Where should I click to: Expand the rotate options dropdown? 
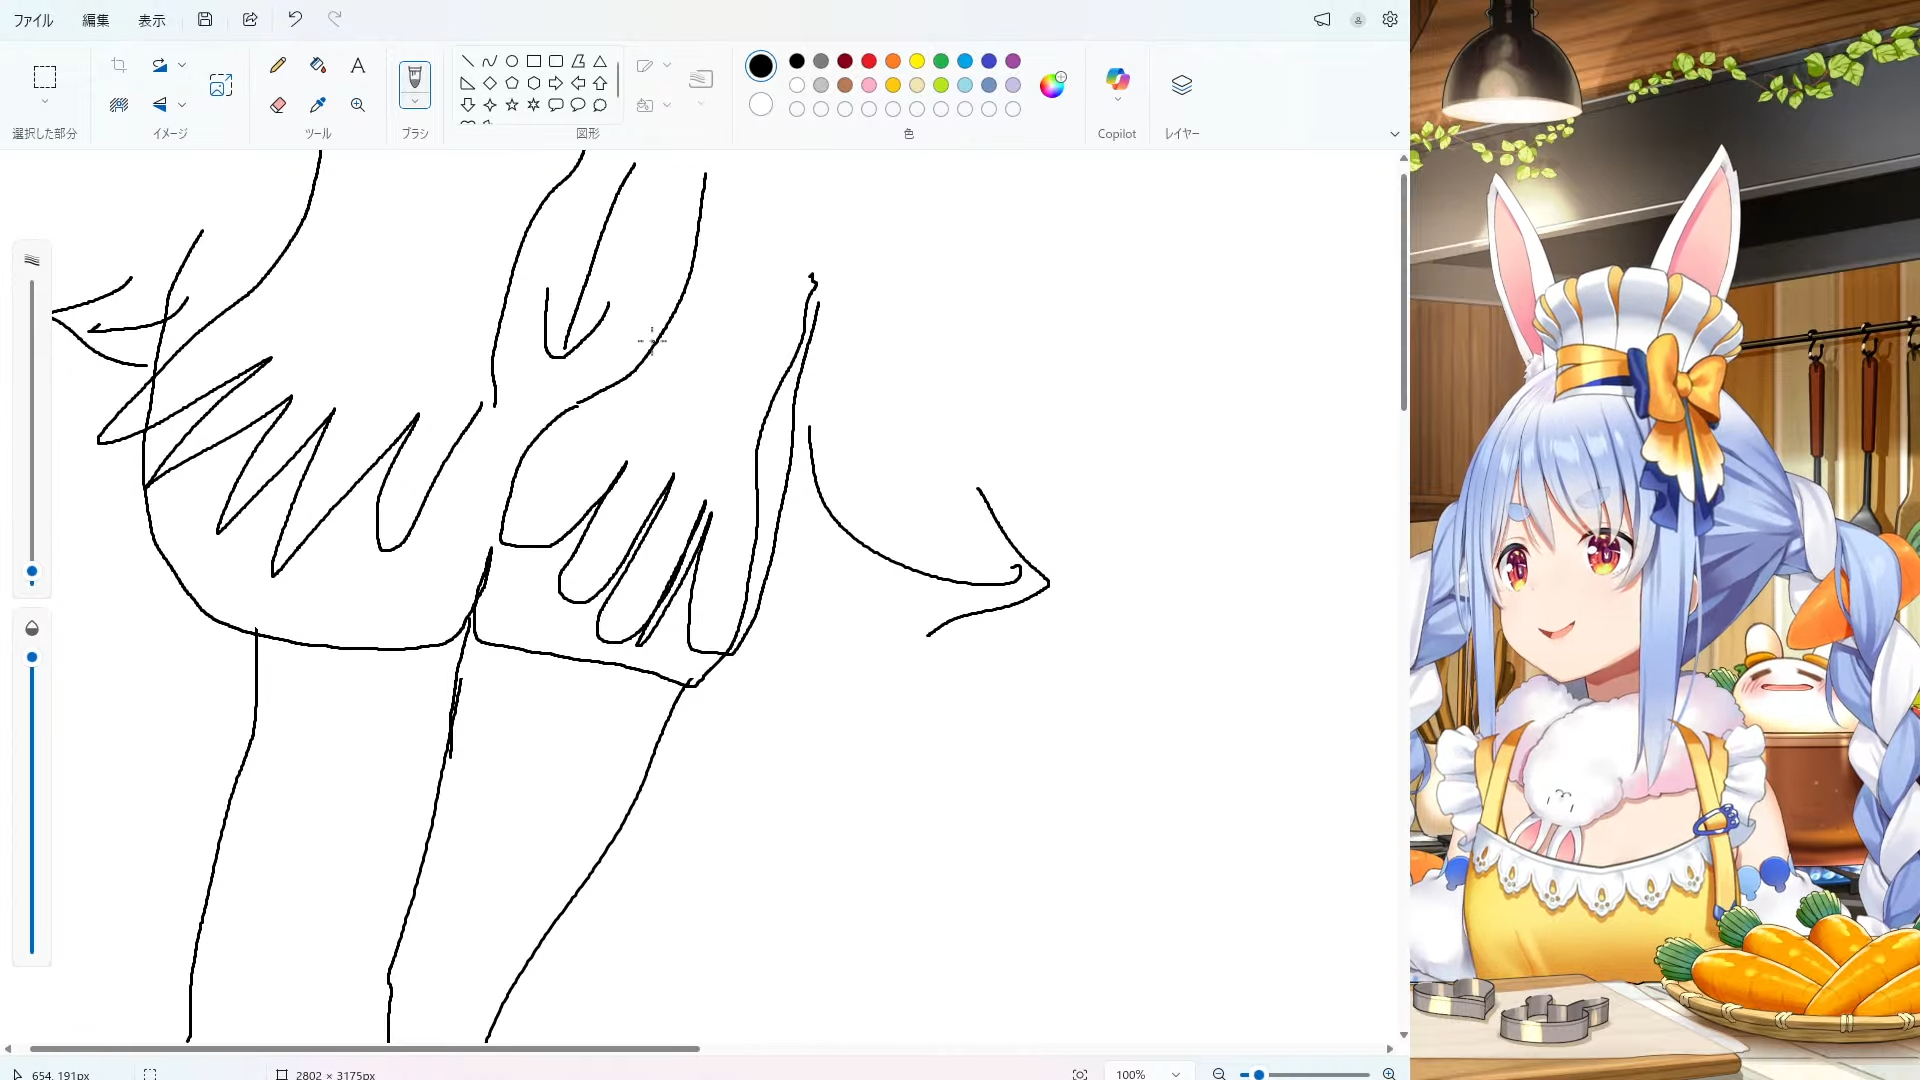(x=182, y=66)
